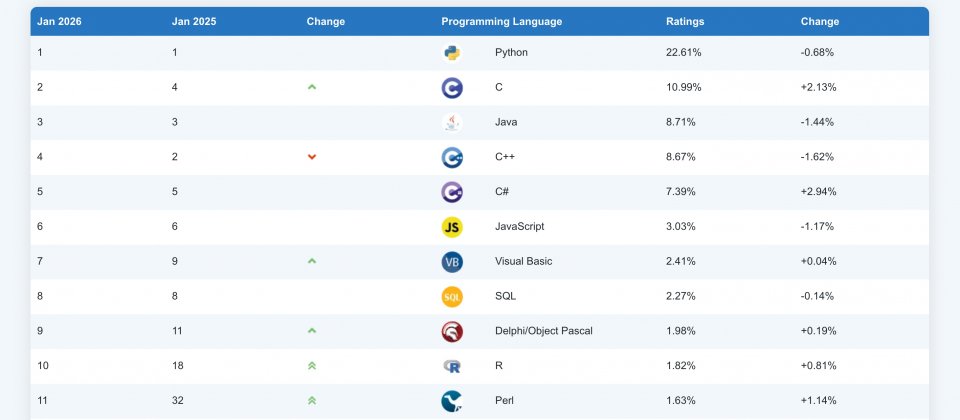Screen dimensions: 960x420
Task: Click the Delphi/Object Pascal name text
Action: click(x=543, y=331)
